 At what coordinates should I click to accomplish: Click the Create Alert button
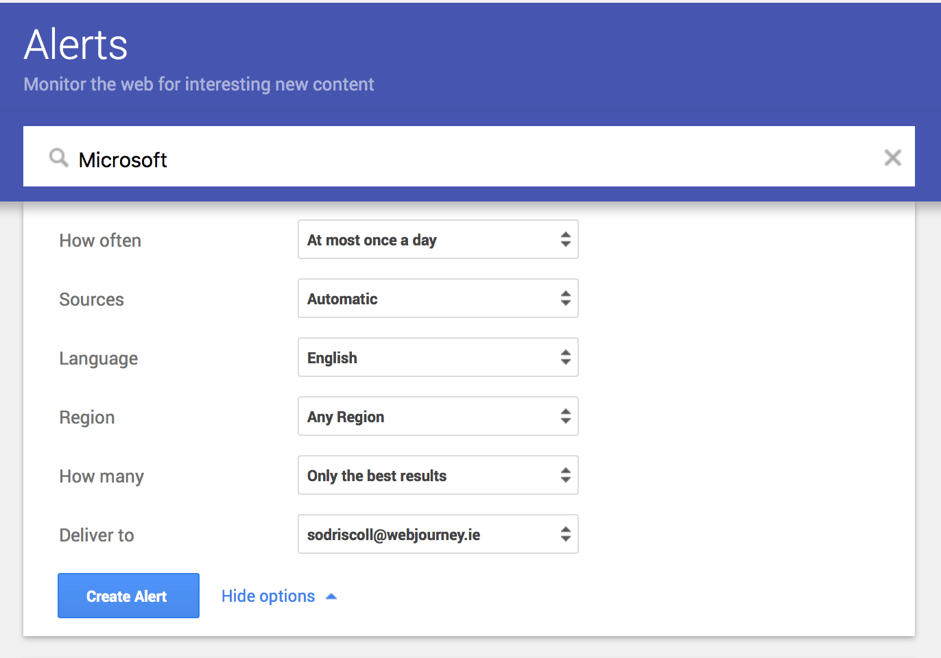[x=128, y=595]
